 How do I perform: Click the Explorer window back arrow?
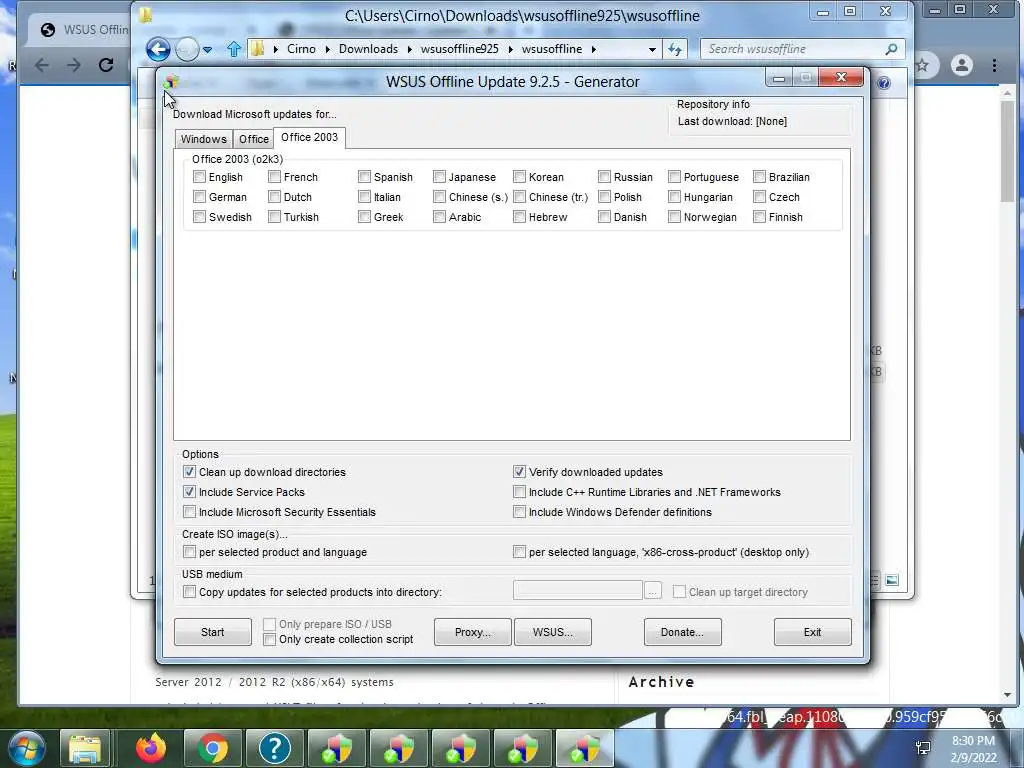coord(158,49)
